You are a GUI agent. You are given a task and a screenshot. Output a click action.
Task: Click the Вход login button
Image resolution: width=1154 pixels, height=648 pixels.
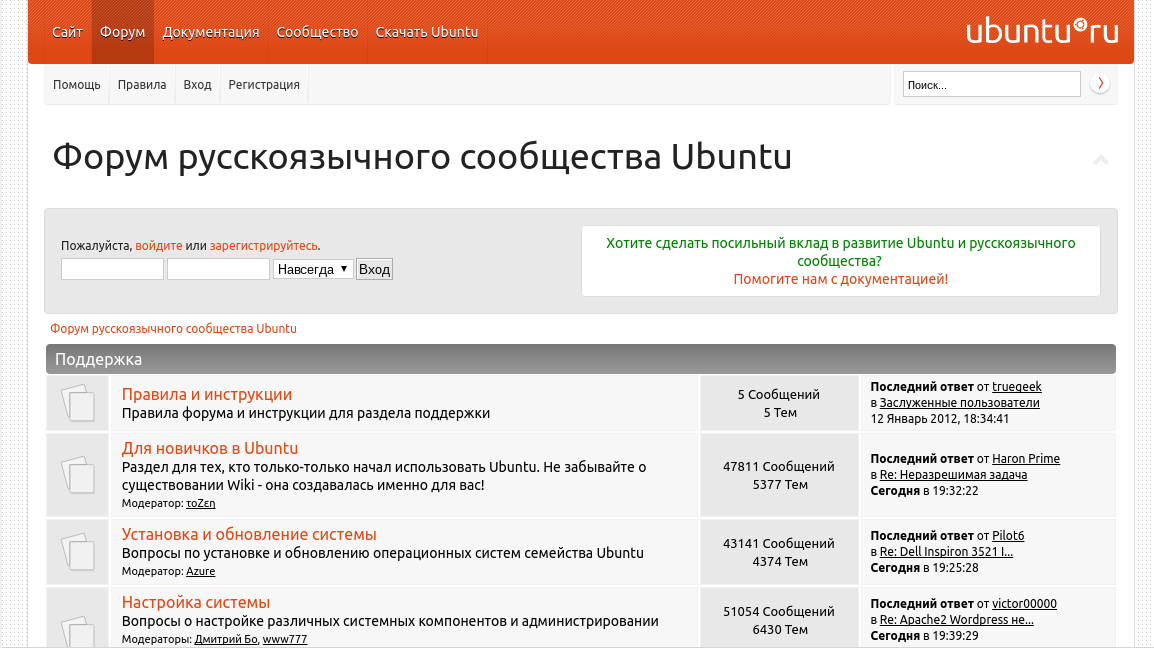(x=374, y=270)
